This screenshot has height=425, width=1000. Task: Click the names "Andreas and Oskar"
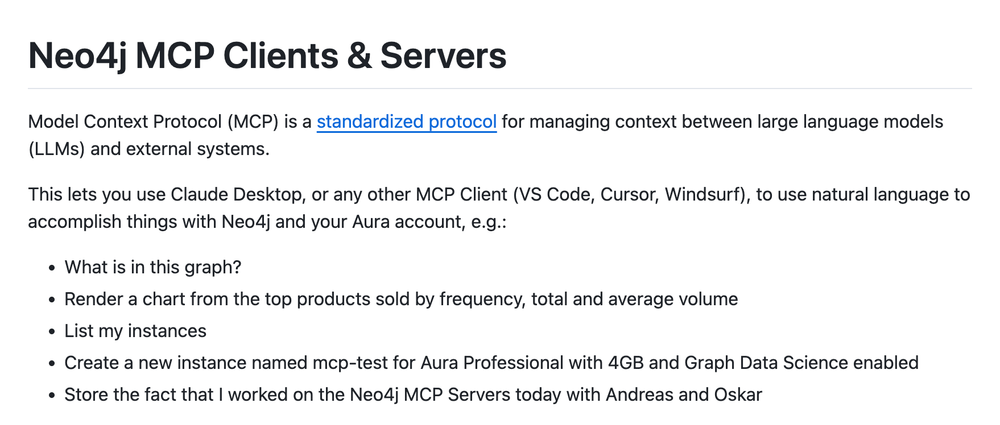click(x=690, y=394)
